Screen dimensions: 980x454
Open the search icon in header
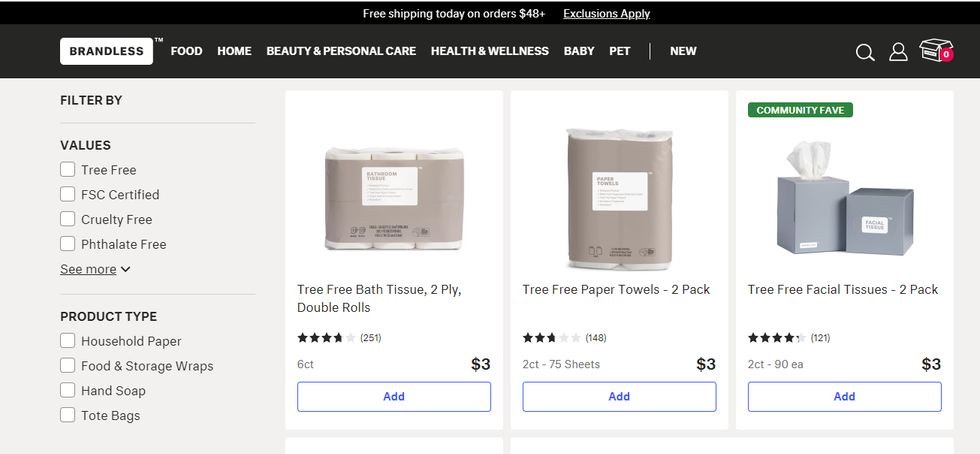[865, 52]
